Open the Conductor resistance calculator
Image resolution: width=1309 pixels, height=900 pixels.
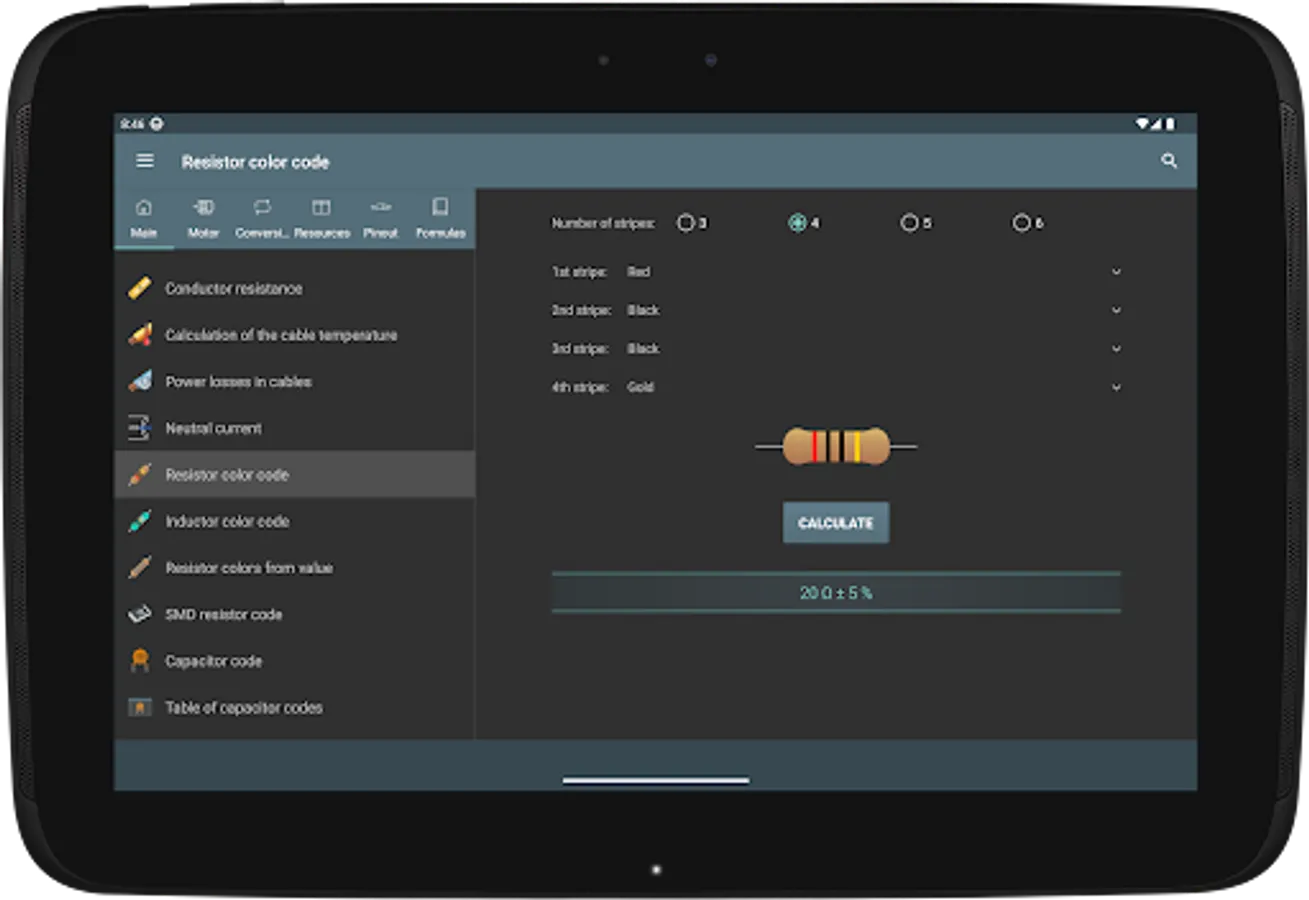[x=295, y=288]
